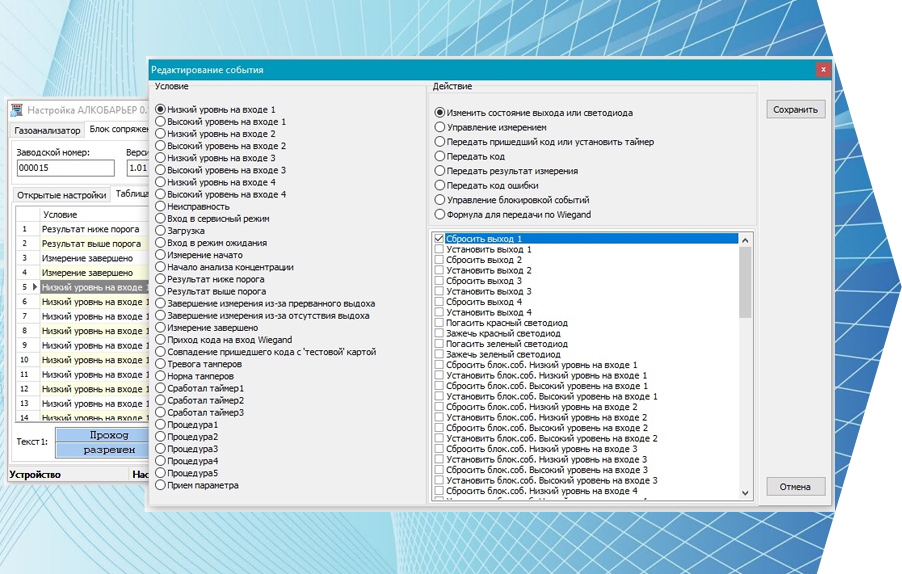Viewport: 902px width, 574px height.
Task: Select table row 1 'Результат ниже порога'
Action: (x=82, y=229)
